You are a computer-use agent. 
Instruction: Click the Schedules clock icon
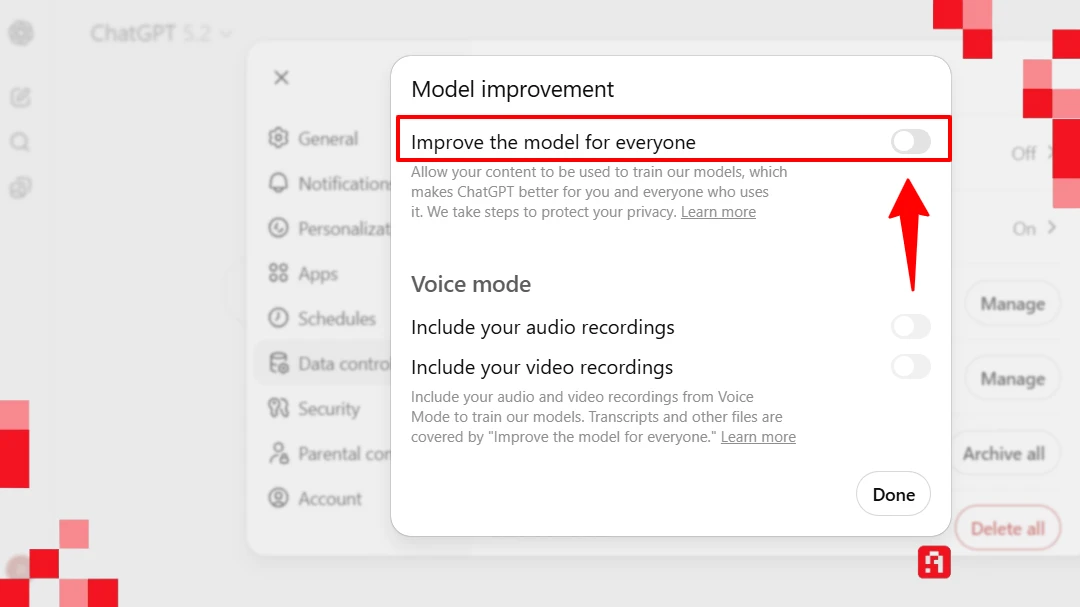click(x=279, y=318)
